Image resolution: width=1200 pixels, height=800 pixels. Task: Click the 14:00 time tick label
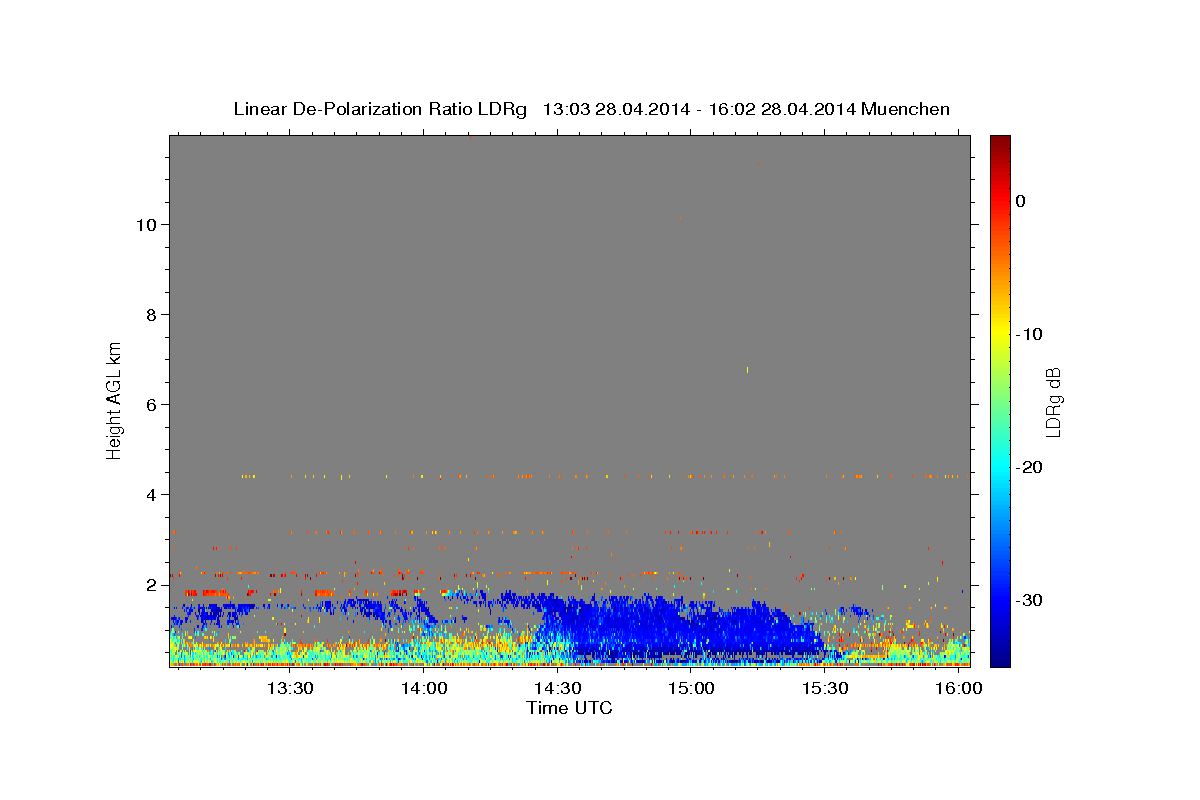pos(424,689)
